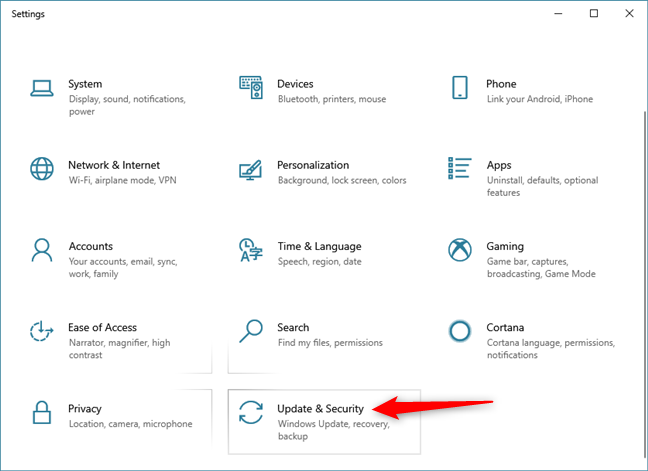This screenshot has height=471, width=648.
Task: Go to the Gaming settings label
Action: 505,247
